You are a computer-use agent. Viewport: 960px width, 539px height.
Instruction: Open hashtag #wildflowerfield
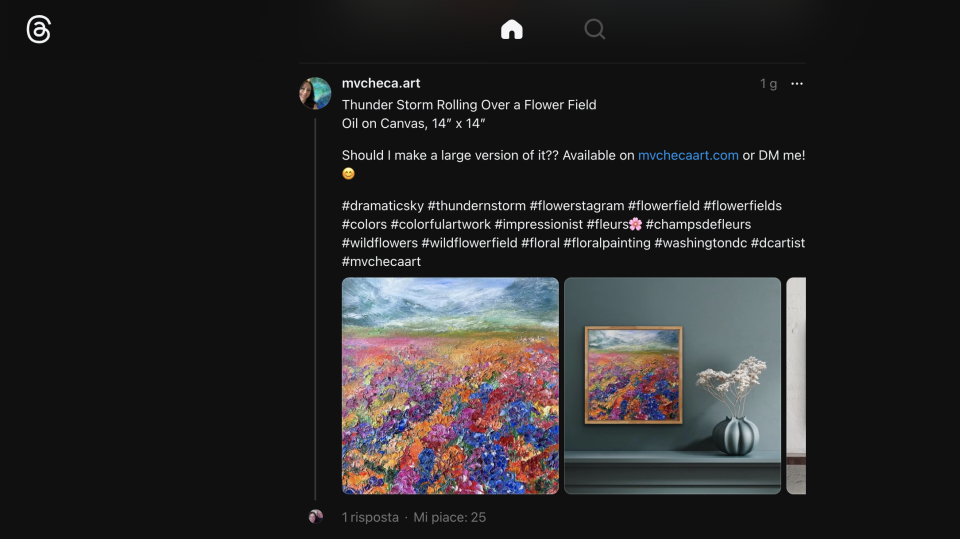click(x=470, y=243)
